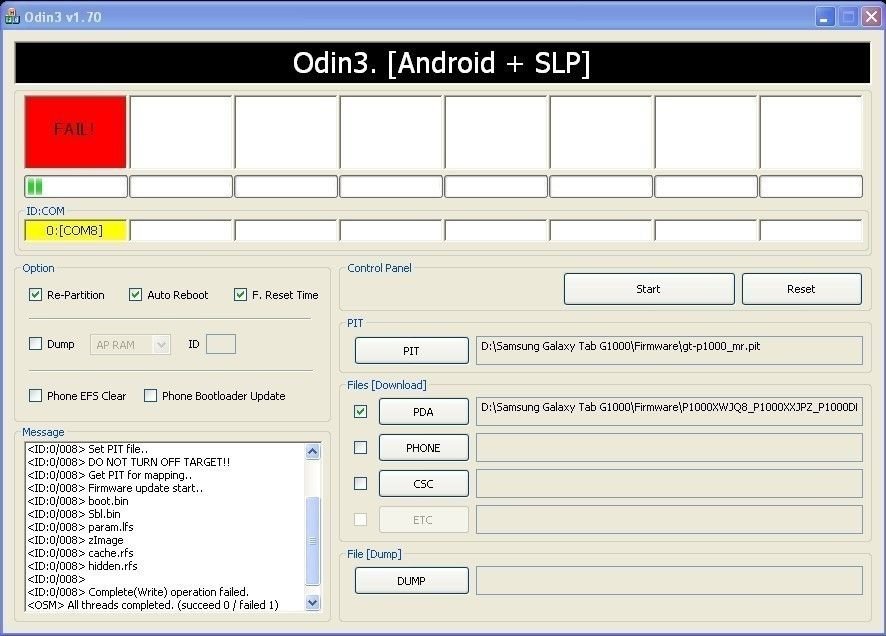Select the 'hidden.rfs' log line
This screenshot has width=886, height=636.
tap(82, 566)
